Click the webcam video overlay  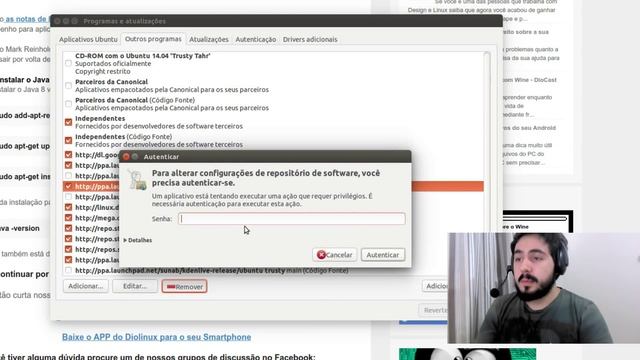tap(544, 288)
